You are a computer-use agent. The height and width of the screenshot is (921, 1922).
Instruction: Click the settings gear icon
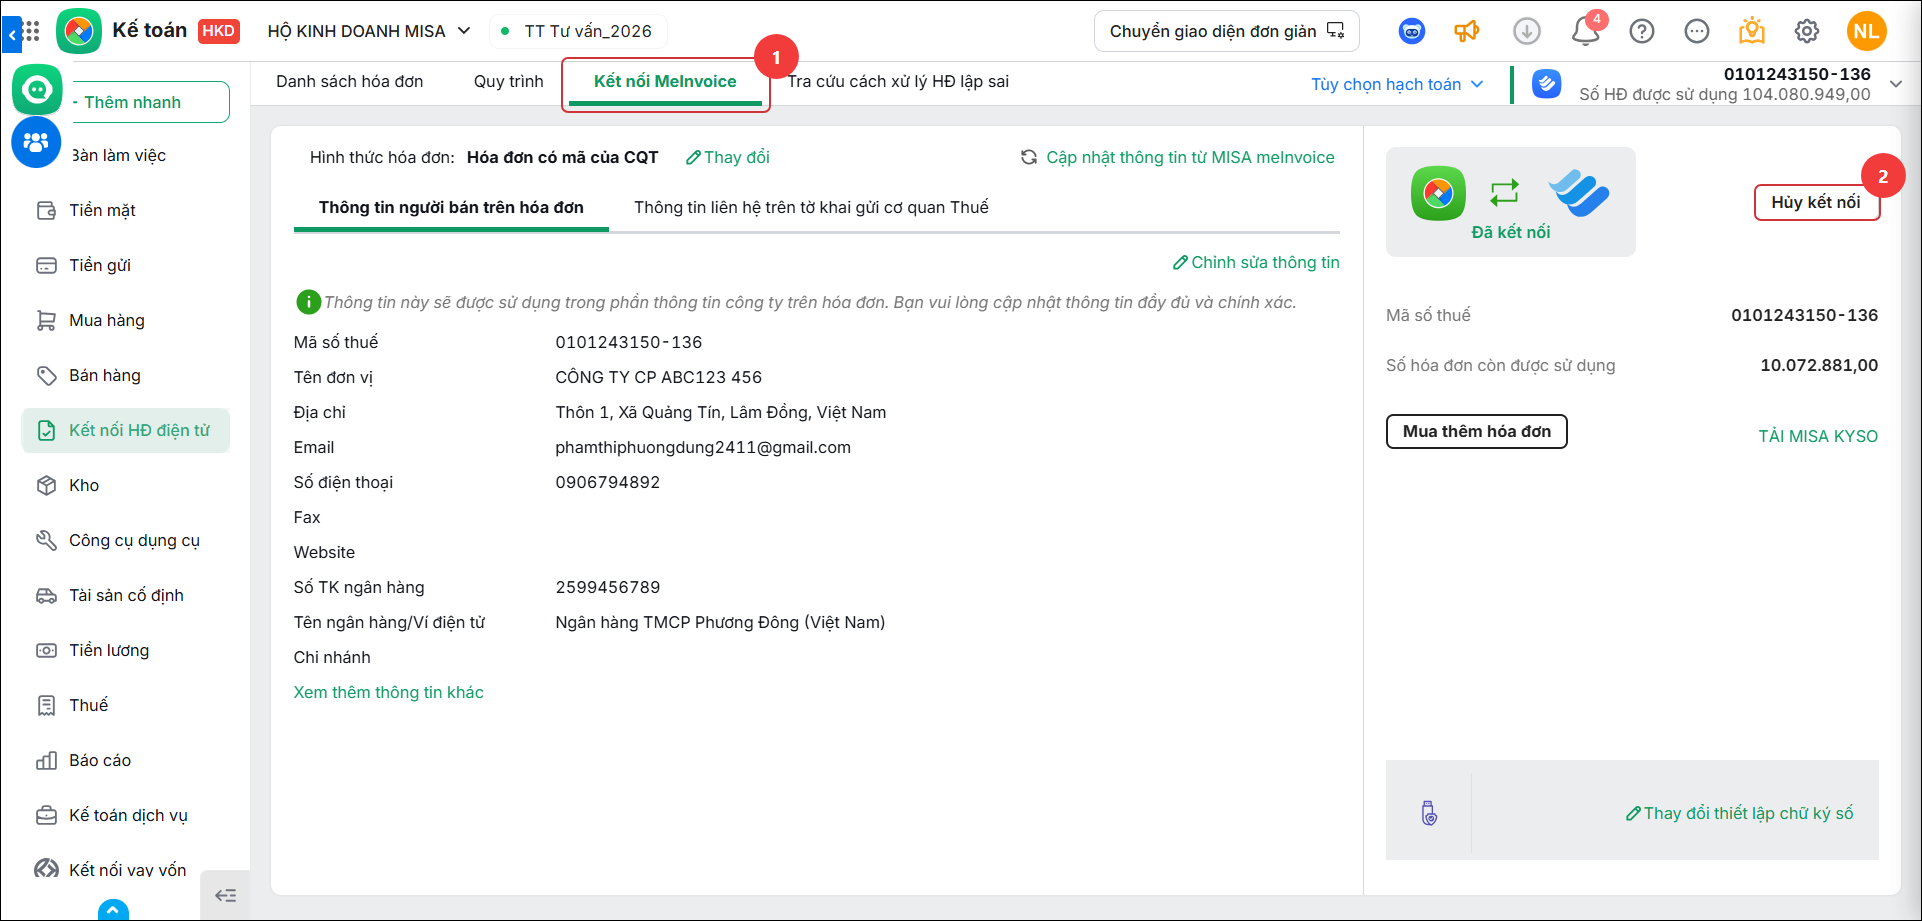[1807, 31]
